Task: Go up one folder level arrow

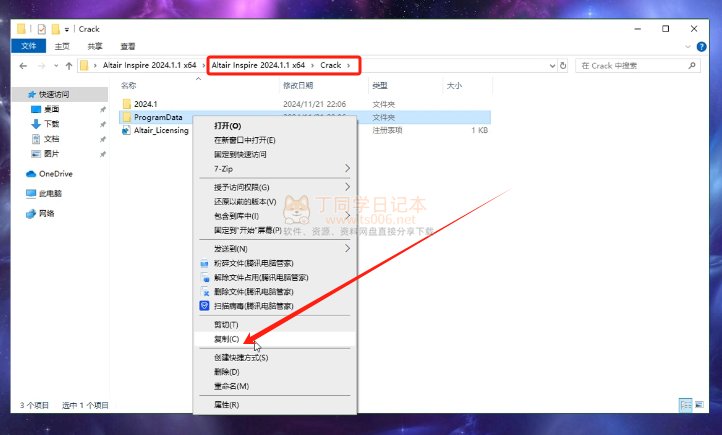Action: pos(69,66)
